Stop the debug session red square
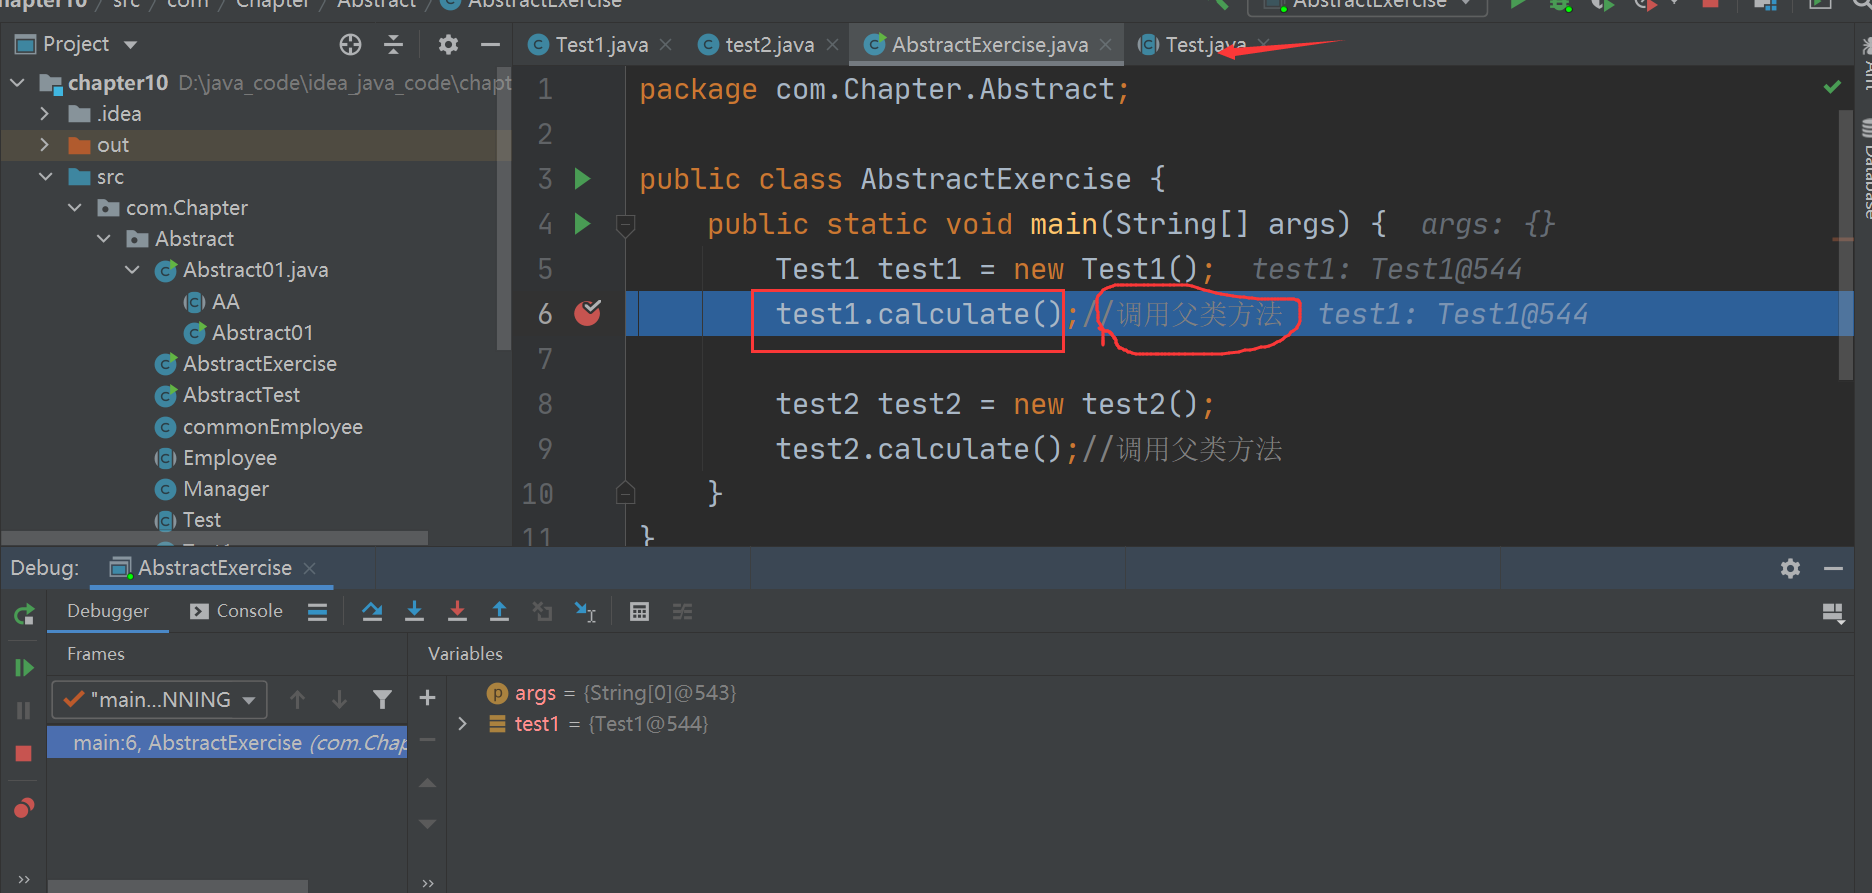The width and height of the screenshot is (1872, 893). pos(24,754)
